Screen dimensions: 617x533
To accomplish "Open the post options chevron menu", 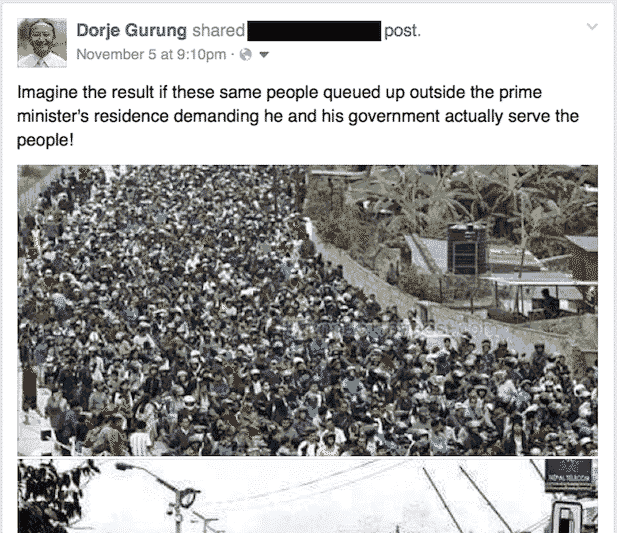I will [x=592, y=26].
